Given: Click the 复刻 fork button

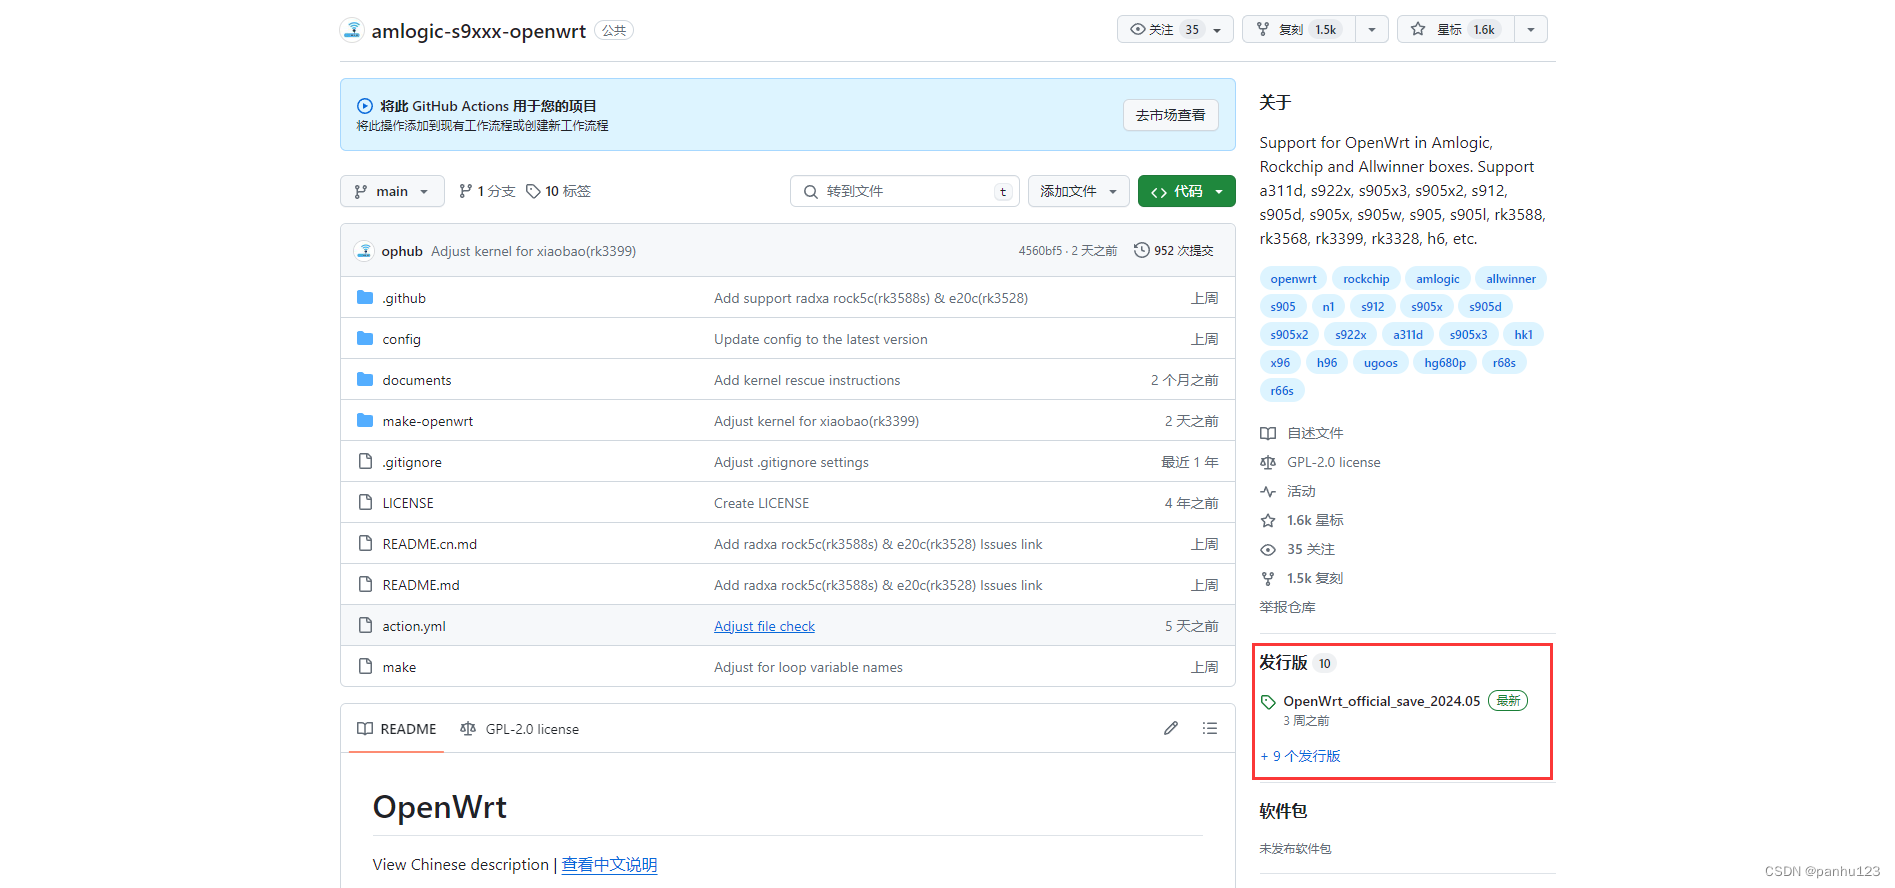Looking at the screenshot, I should coord(1299,29).
